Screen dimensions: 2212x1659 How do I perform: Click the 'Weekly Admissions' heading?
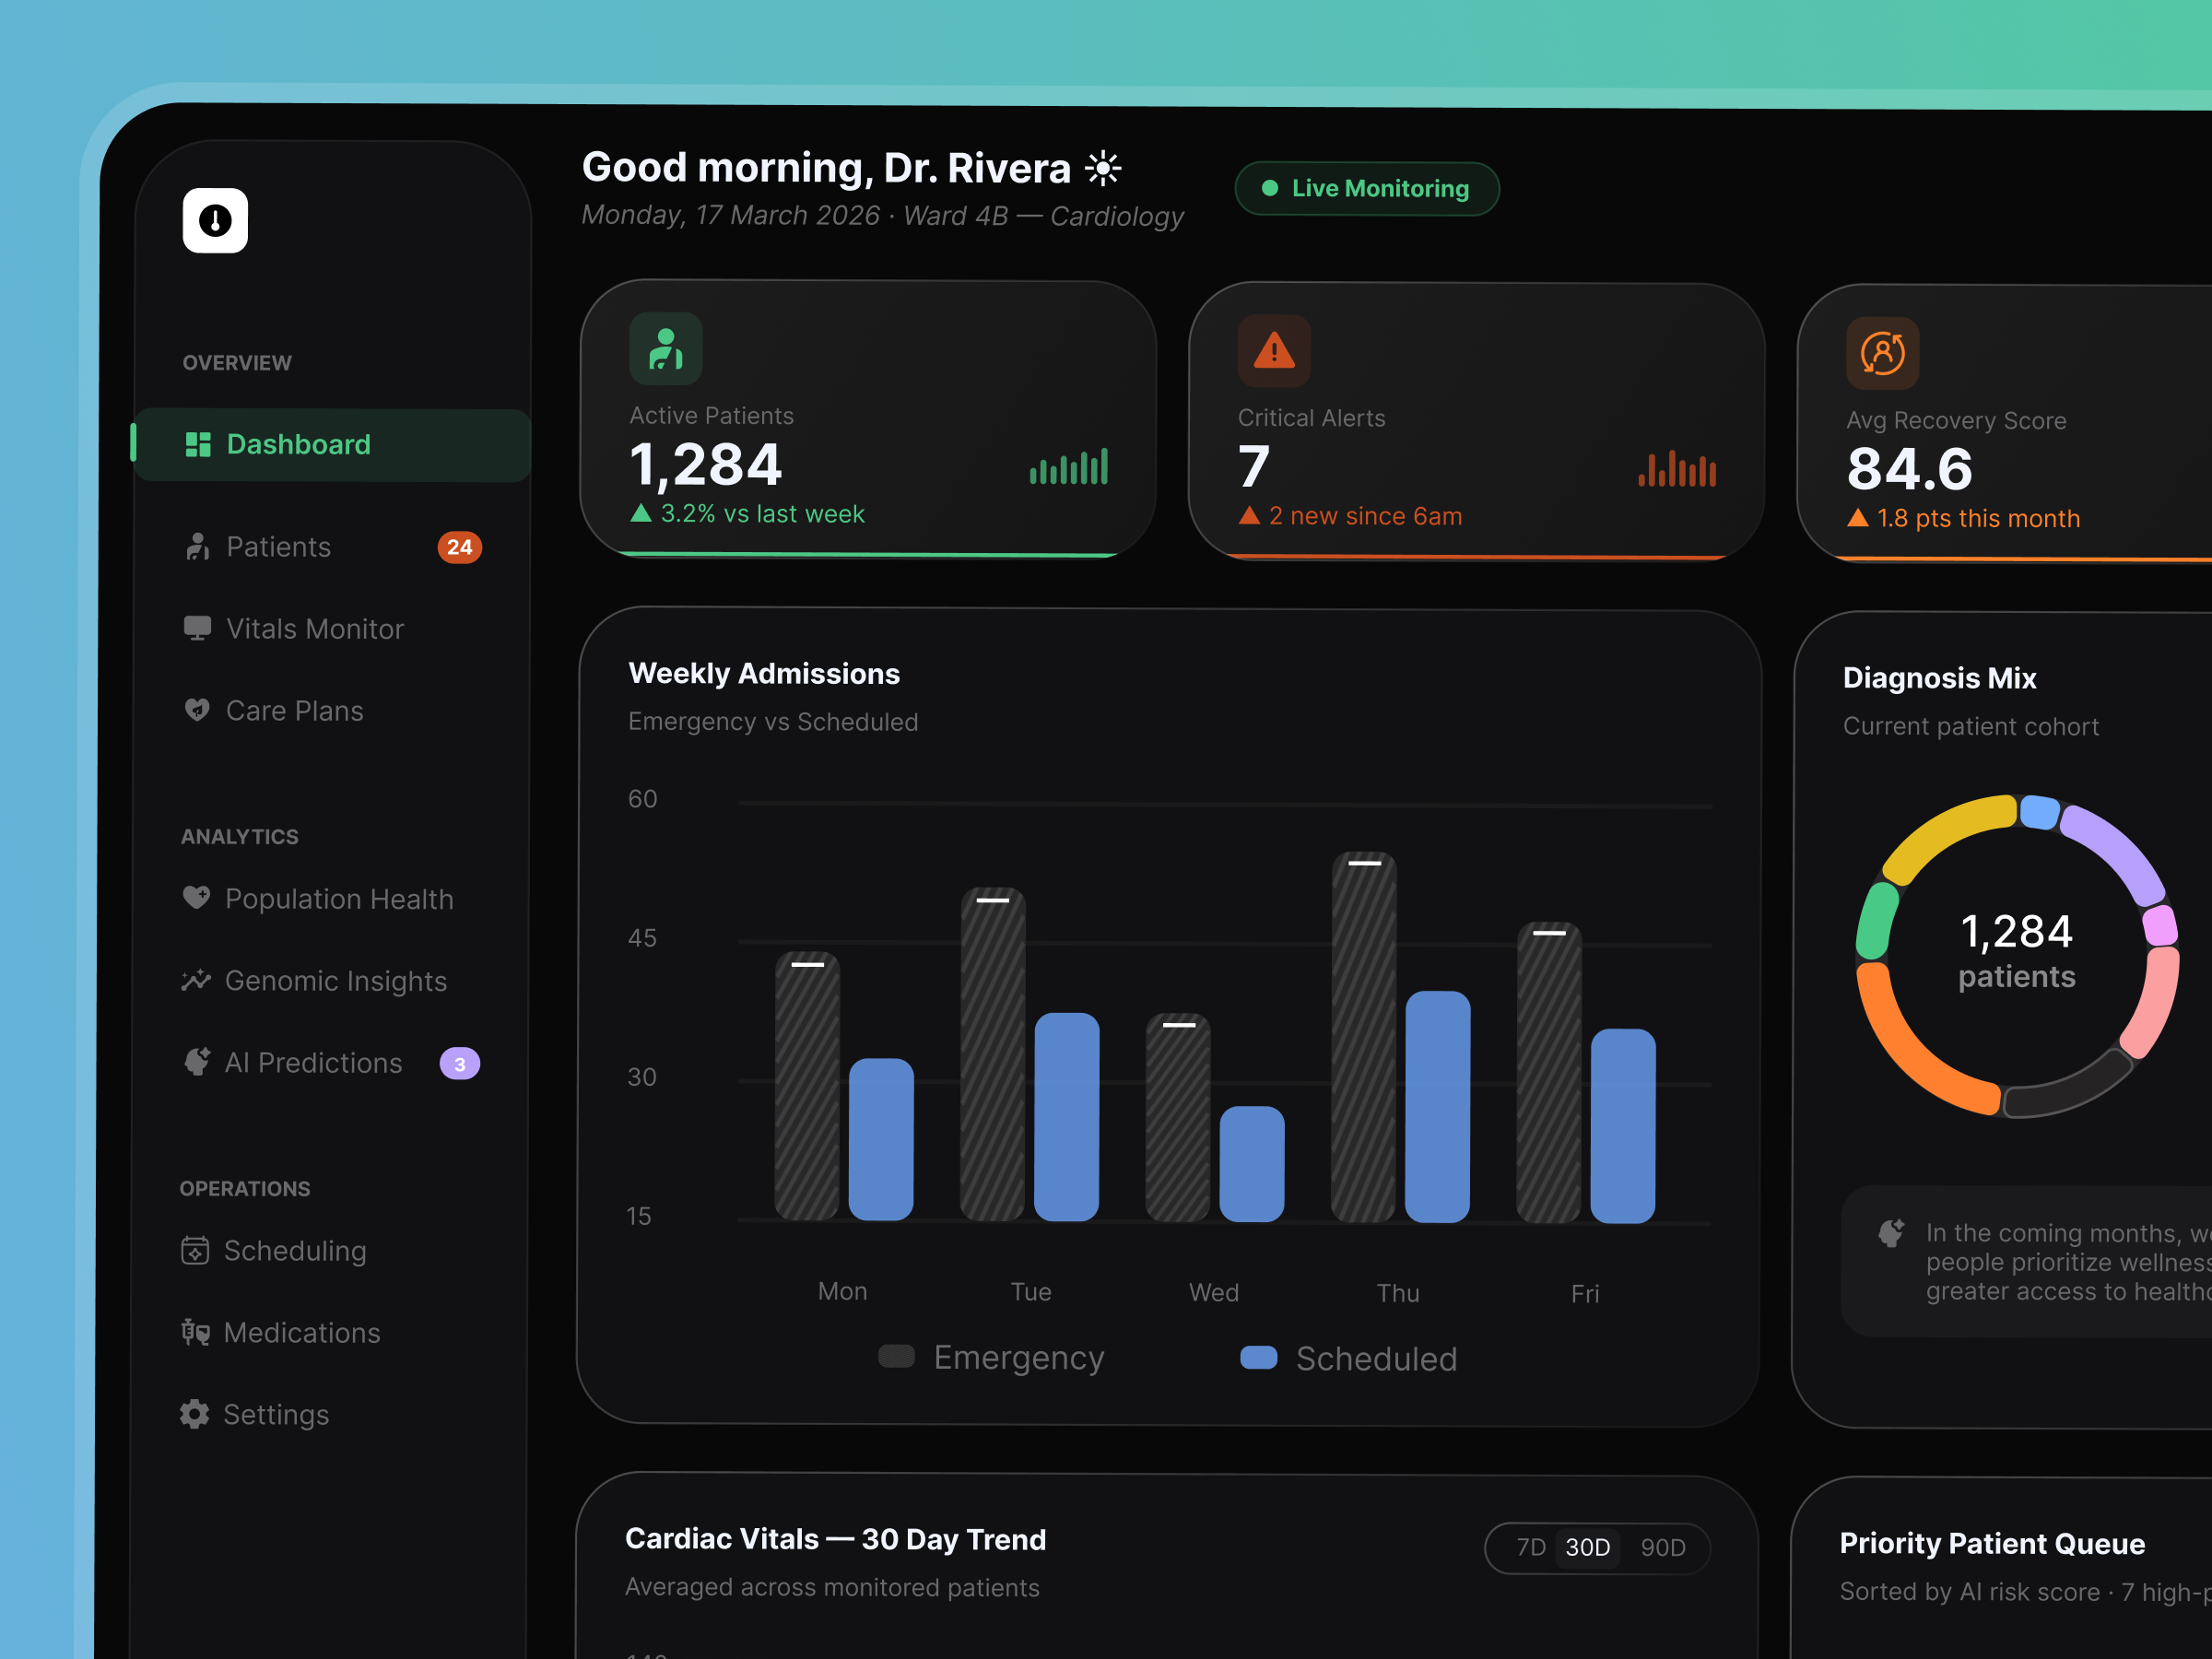coord(764,674)
